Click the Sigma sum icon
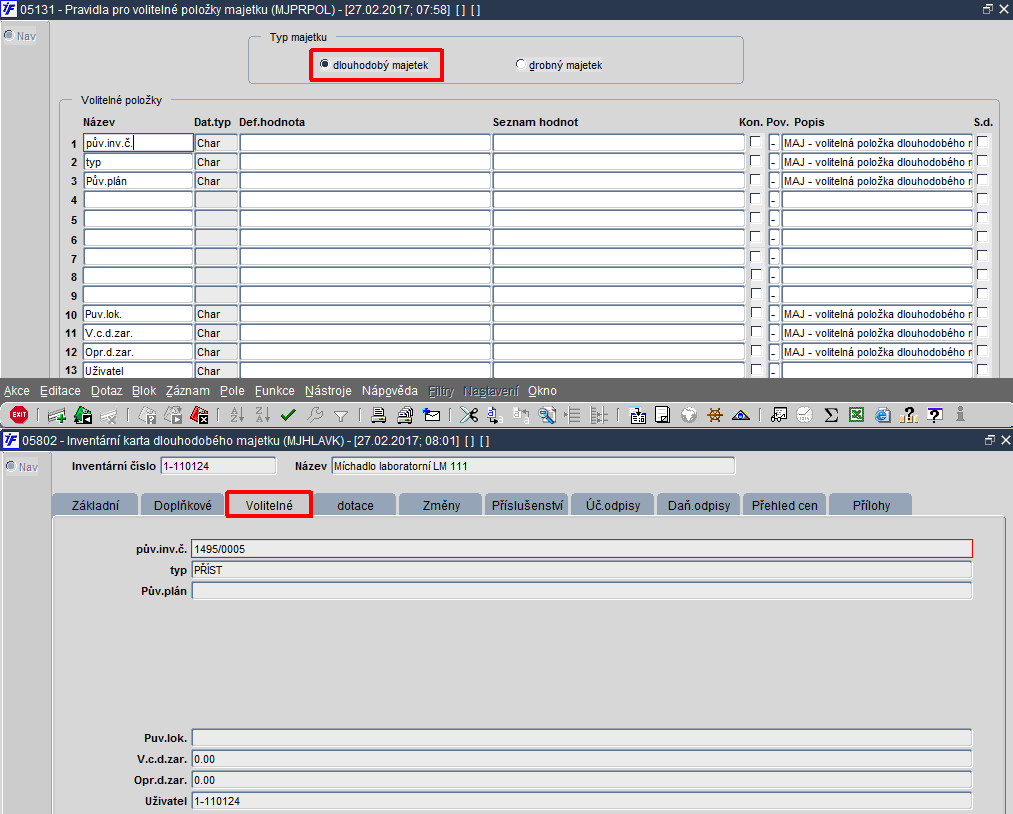The height and width of the screenshot is (814, 1013). [831, 415]
